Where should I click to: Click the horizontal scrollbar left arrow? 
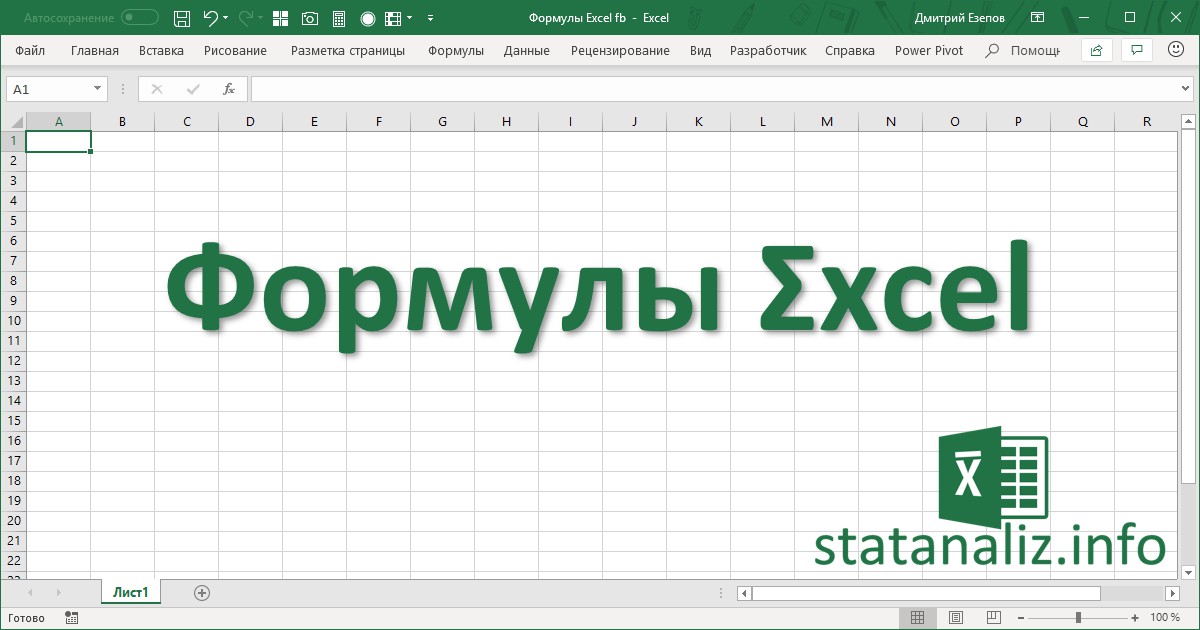coord(743,593)
